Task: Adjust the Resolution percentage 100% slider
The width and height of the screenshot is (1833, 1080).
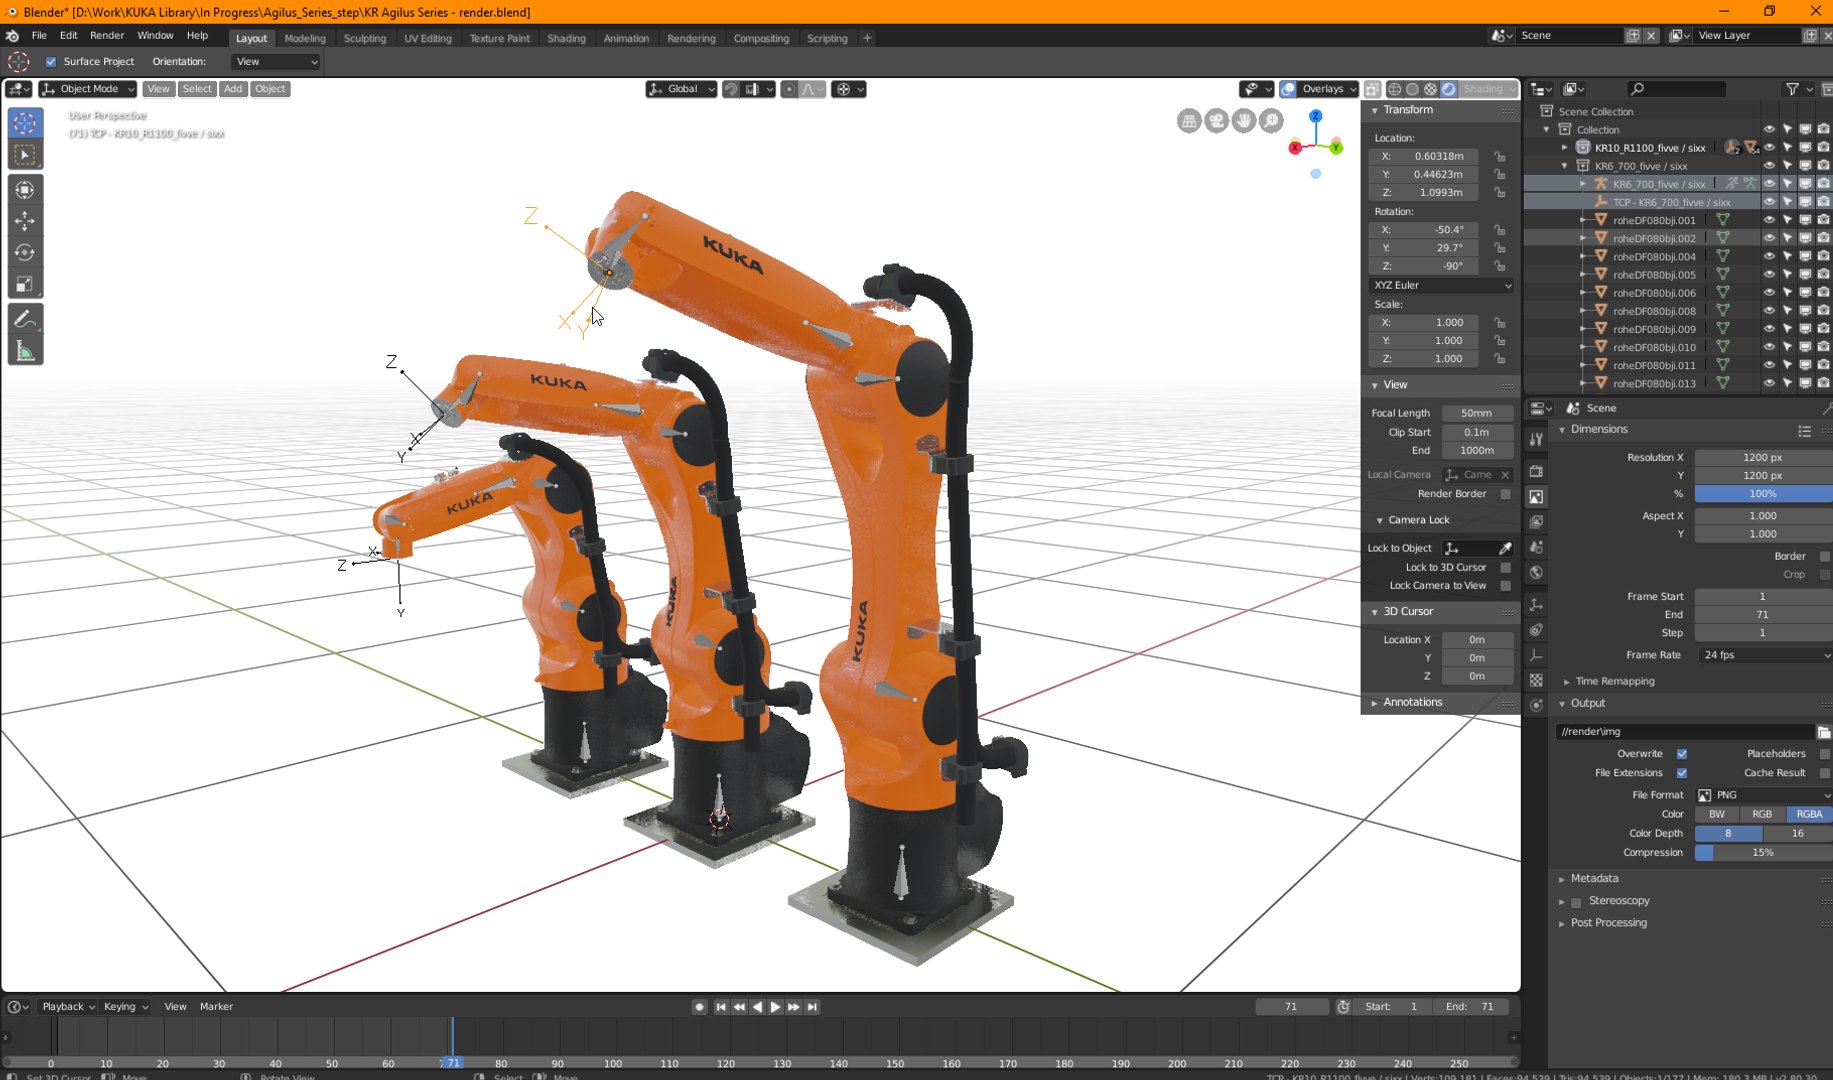Action: pyautogui.click(x=1764, y=494)
